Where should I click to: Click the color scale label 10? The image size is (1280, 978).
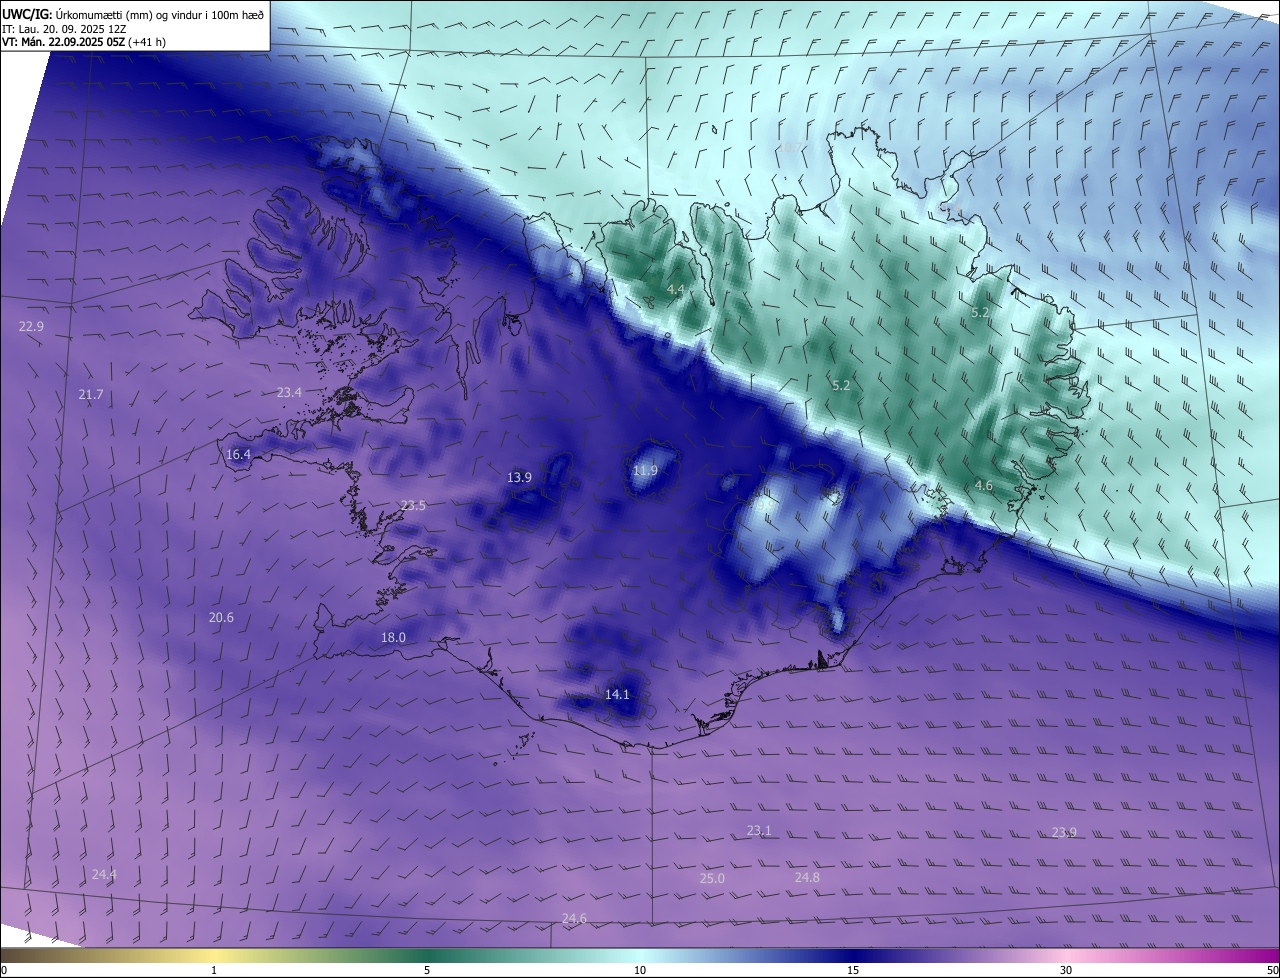640,970
